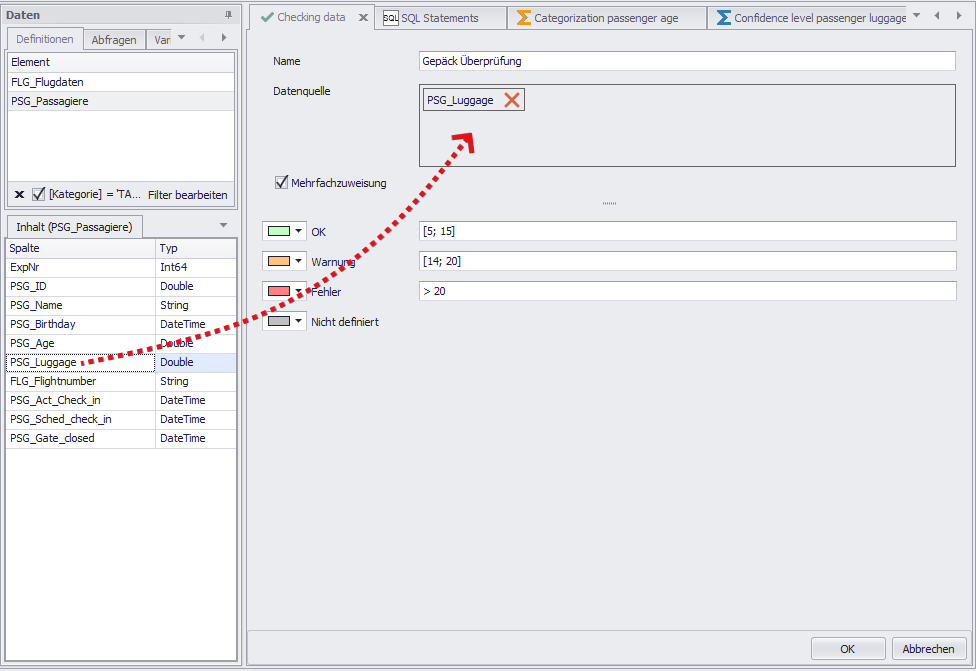Select the PSG_Gate_closed column row
976x671 pixels.
coord(121,438)
